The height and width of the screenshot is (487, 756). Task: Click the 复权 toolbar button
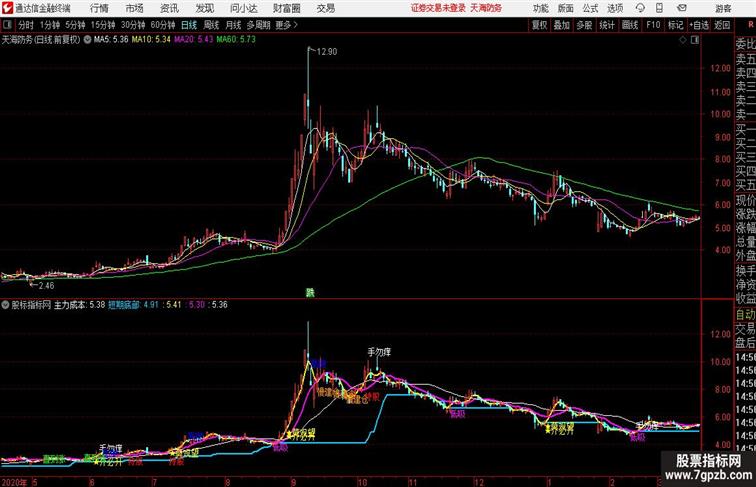[540, 25]
